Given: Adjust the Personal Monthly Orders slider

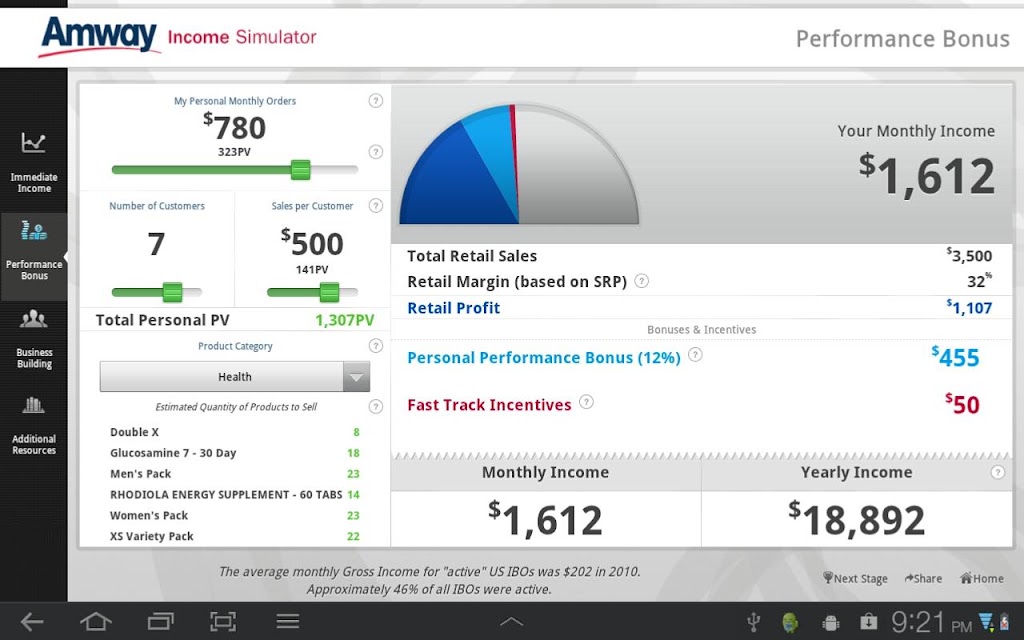Looking at the screenshot, I should [x=300, y=170].
